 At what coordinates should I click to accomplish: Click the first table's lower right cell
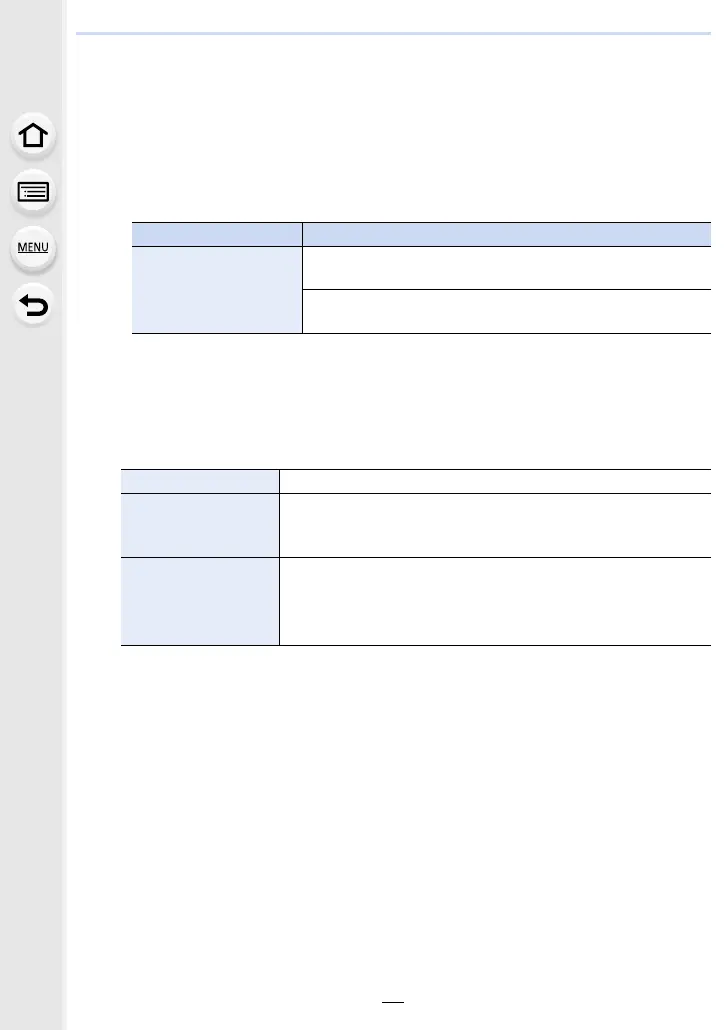(x=507, y=311)
